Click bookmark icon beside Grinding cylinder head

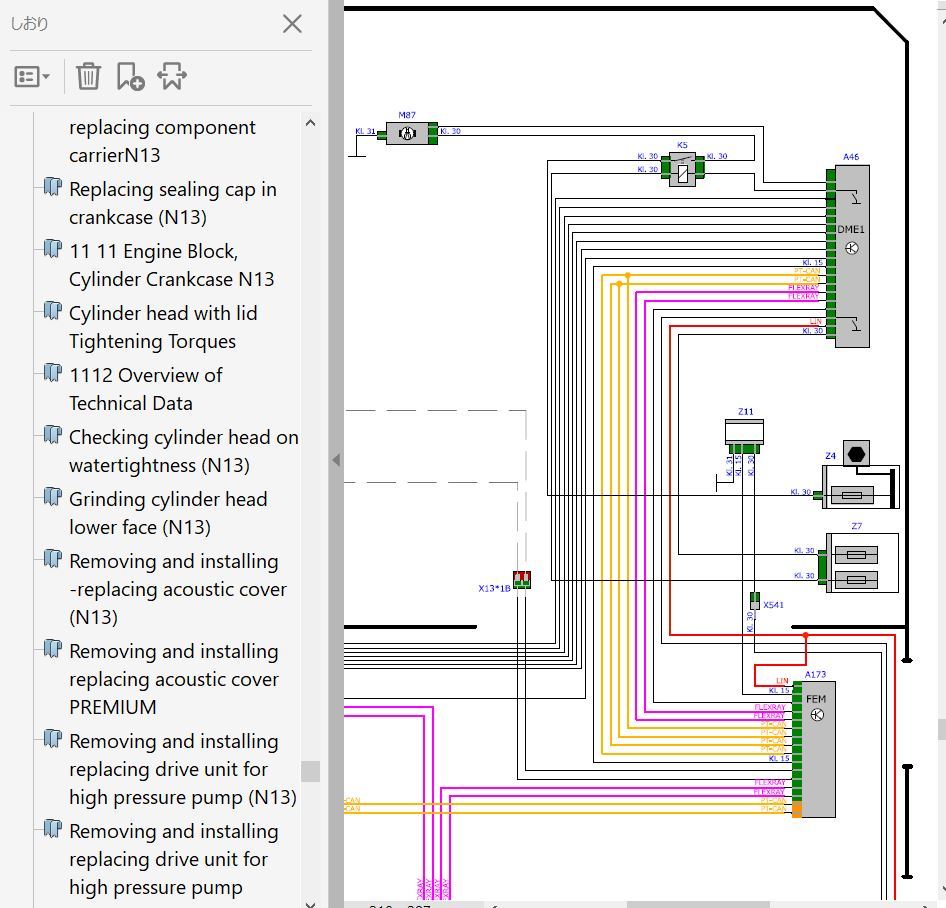point(52,497)
